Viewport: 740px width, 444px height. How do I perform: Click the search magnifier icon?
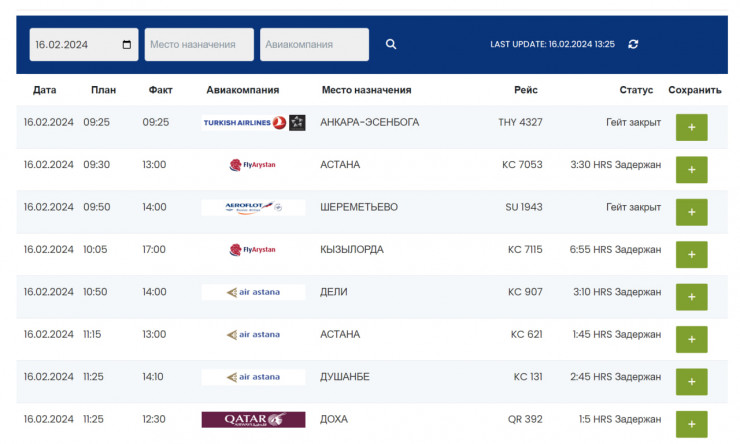(x=391, y=44)
